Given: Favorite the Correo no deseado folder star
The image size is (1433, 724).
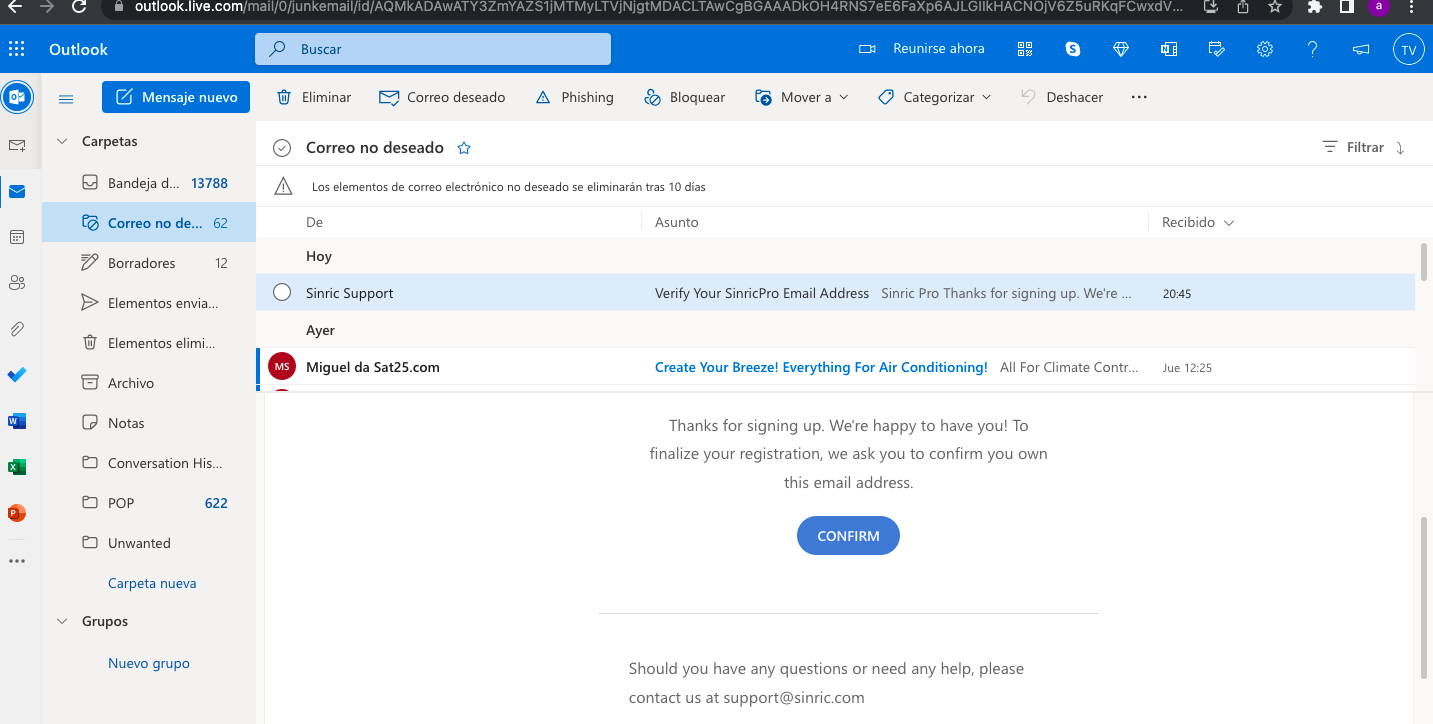Looking at the screenshot, I should tap(464, 148).
